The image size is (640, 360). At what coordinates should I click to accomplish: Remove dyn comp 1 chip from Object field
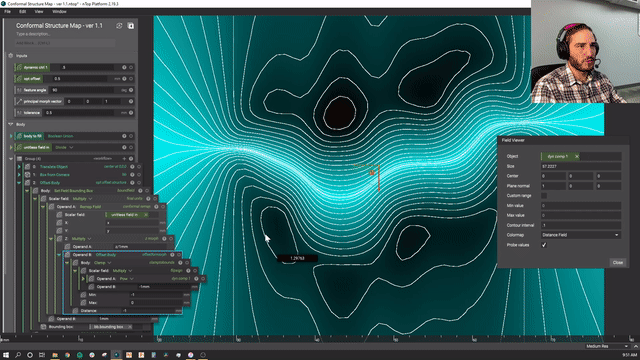coord(577,156)
